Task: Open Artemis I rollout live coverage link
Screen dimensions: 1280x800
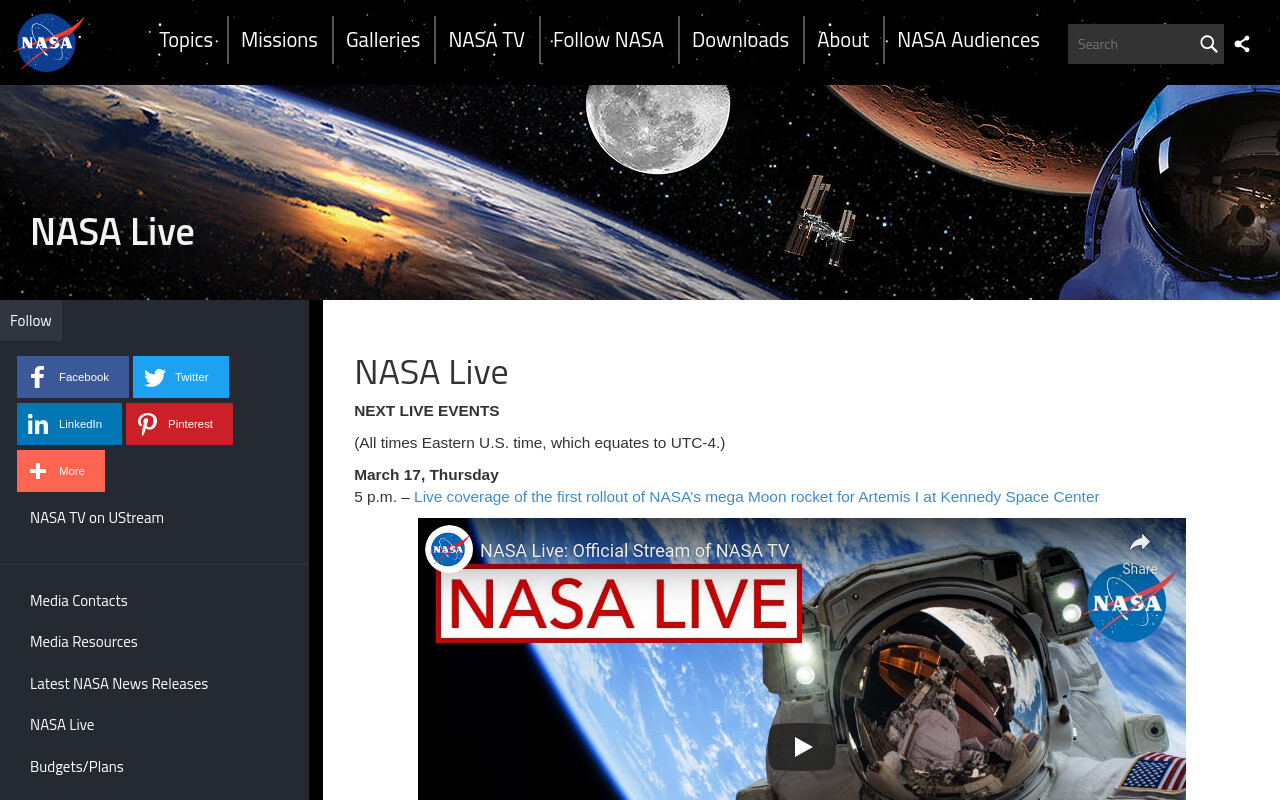Action: pyautogui.click(x=756, y=497)
